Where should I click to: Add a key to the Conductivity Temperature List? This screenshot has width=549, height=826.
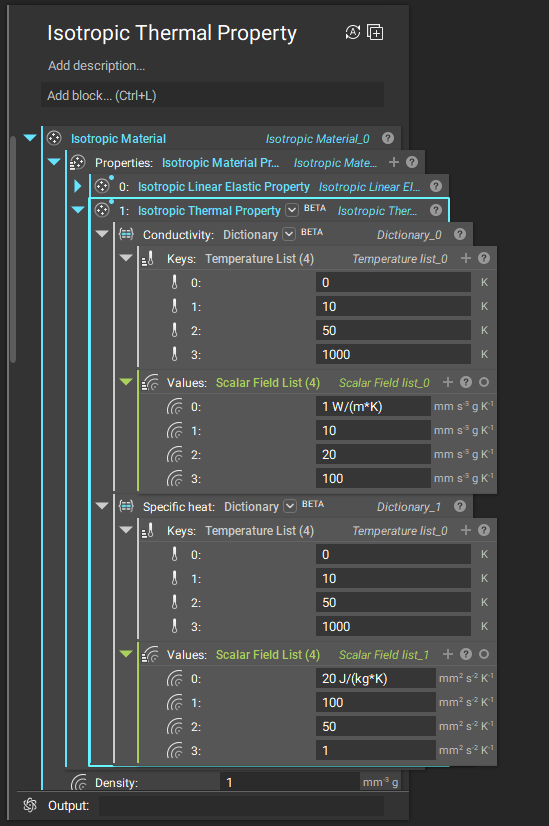(466, 258)
